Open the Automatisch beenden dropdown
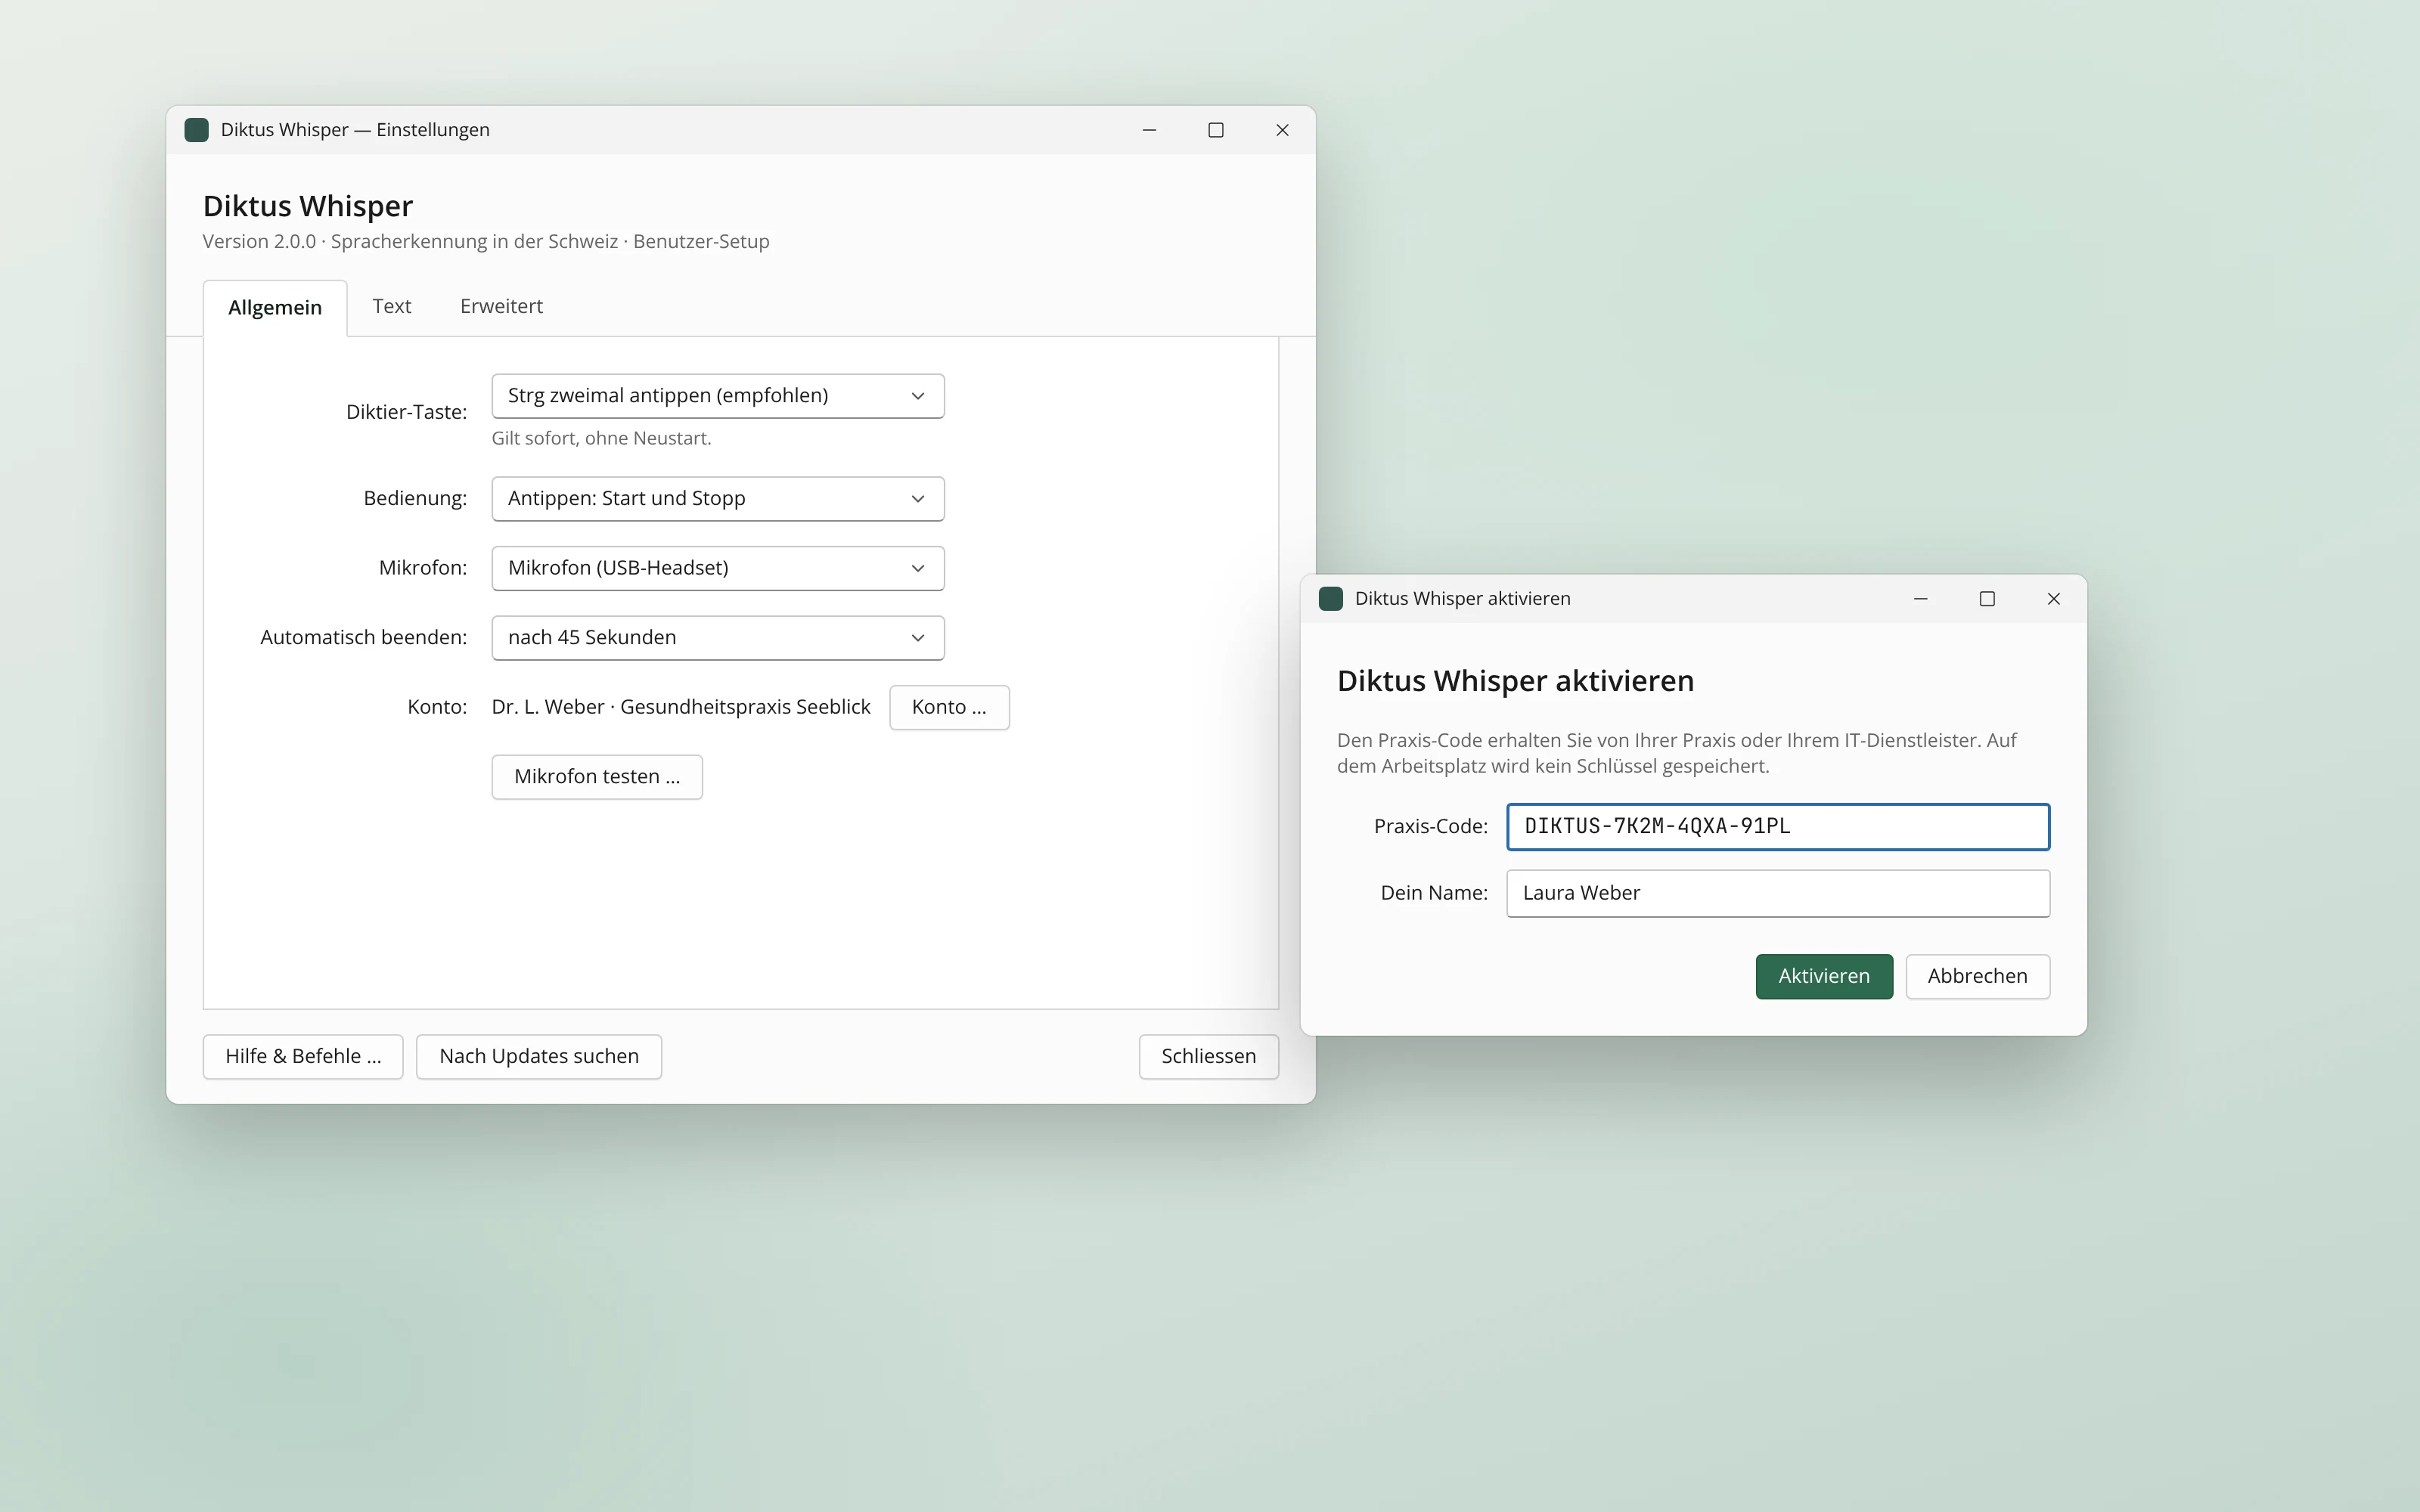The height and width of the screenshot is (1512, 2420). pos(718,638)
